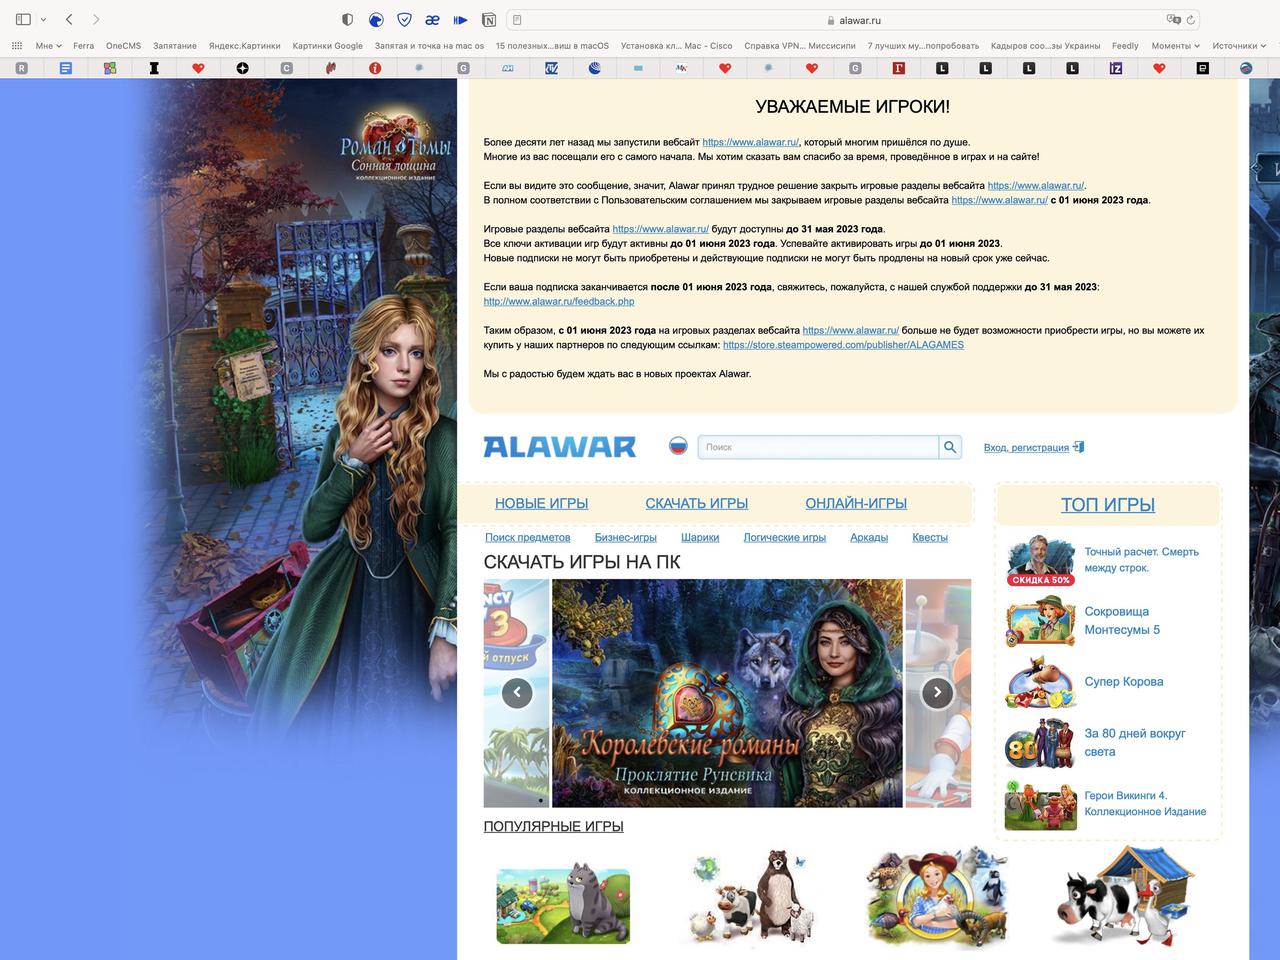This screenshot has width=1280, height=960.
Task: Click the Russian flag language icon
Action: coord(678,446)
